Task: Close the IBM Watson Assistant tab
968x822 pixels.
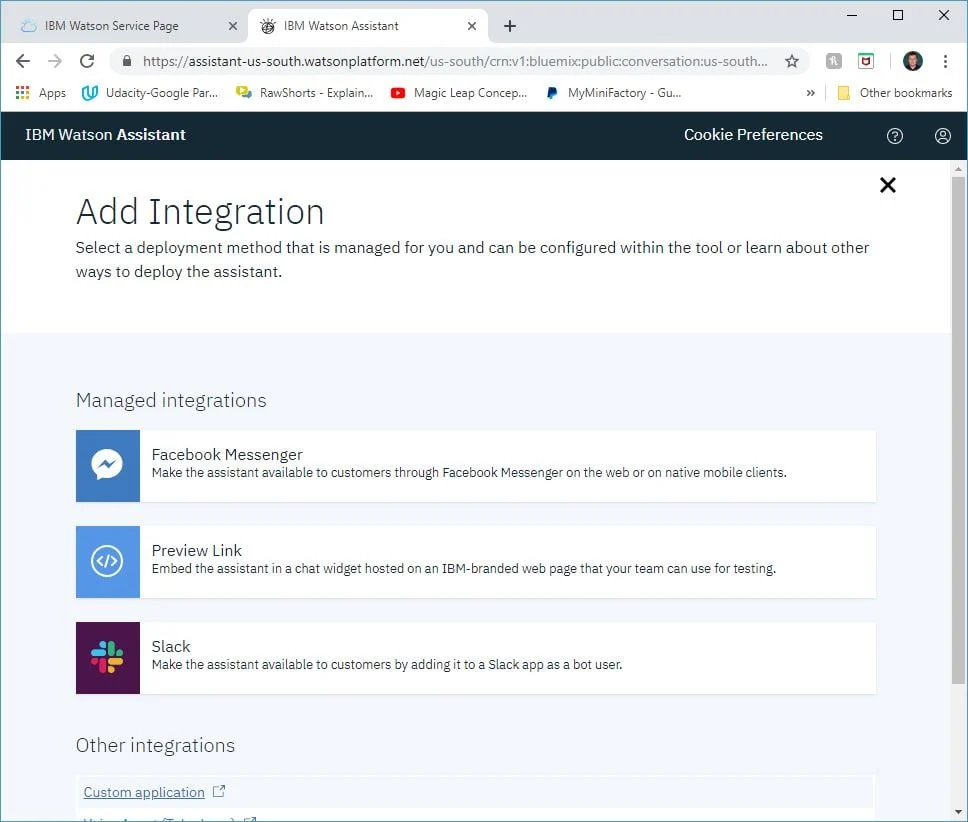Action: click(472, 26)
